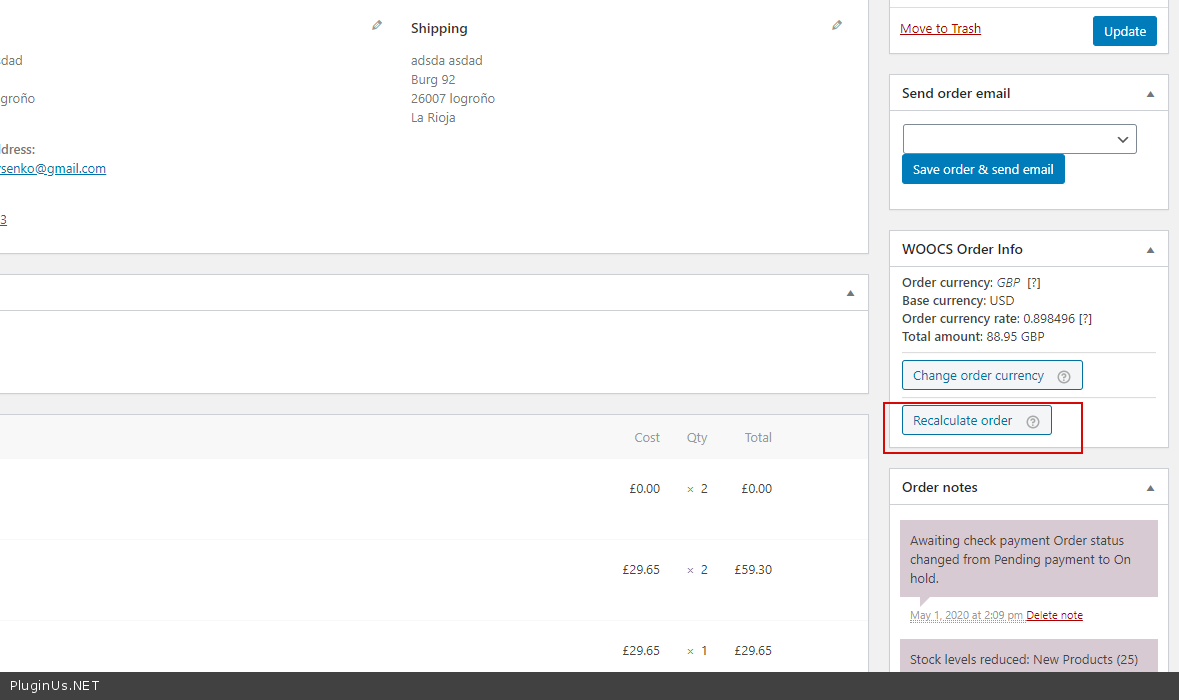Click the note timestamp May 1, 2020
The width and height of the screenshot is (1179, 700).
click(x=966, y=615)
